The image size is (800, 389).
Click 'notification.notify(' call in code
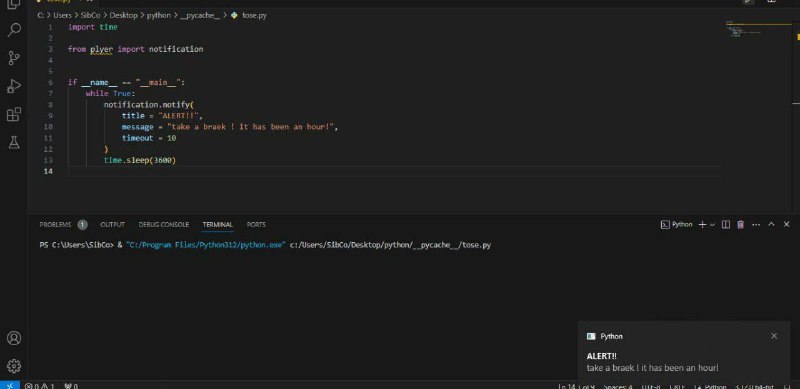click(149, 105)
